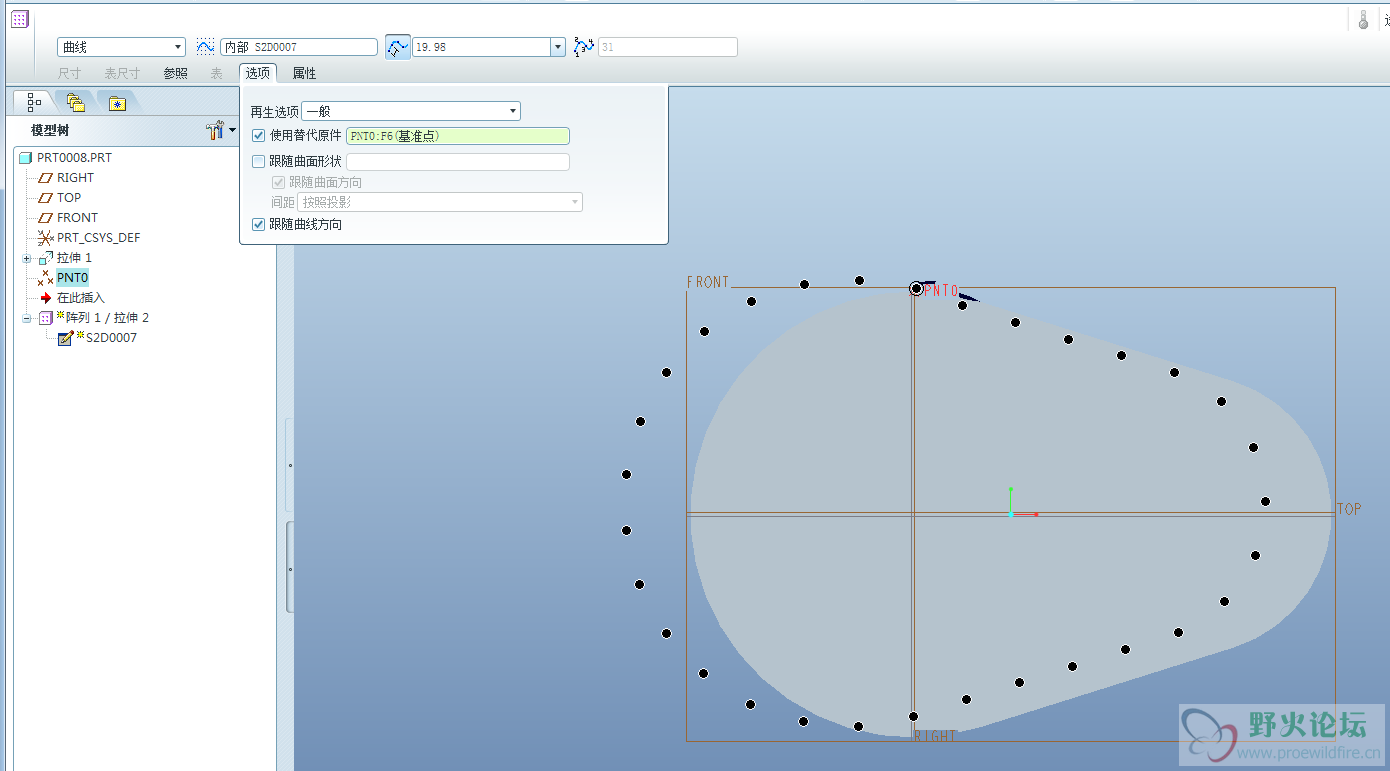Open the 曲线 pattern type dropdown
This screenshot has height=771, width=1390.
121,47
